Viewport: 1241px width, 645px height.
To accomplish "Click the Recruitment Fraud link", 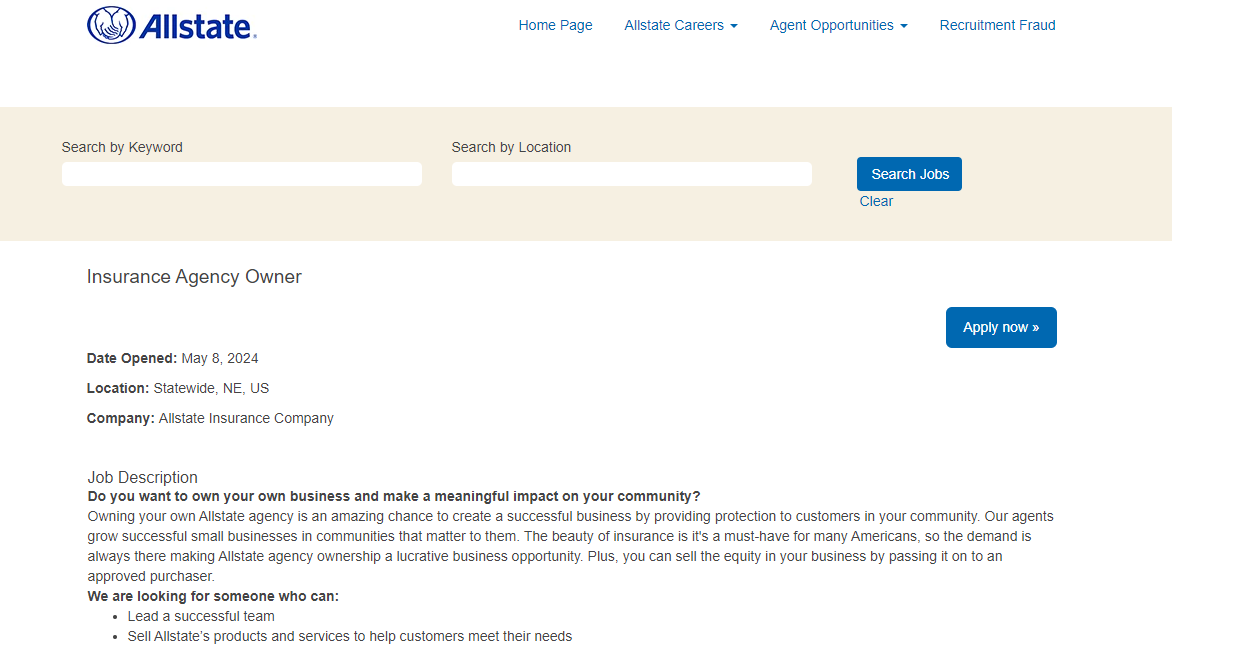I will click(x=997, y=25).
